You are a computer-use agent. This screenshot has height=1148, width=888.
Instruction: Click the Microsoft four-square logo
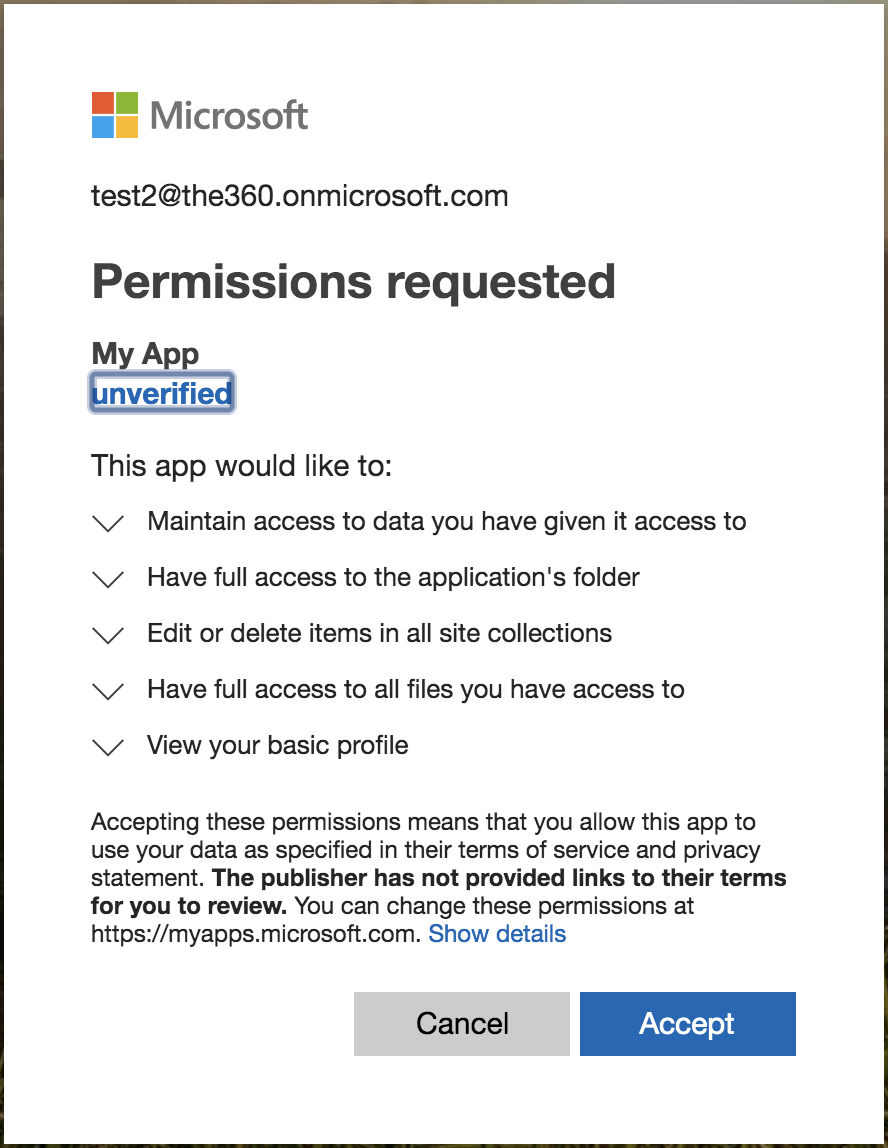coord(115,115)
